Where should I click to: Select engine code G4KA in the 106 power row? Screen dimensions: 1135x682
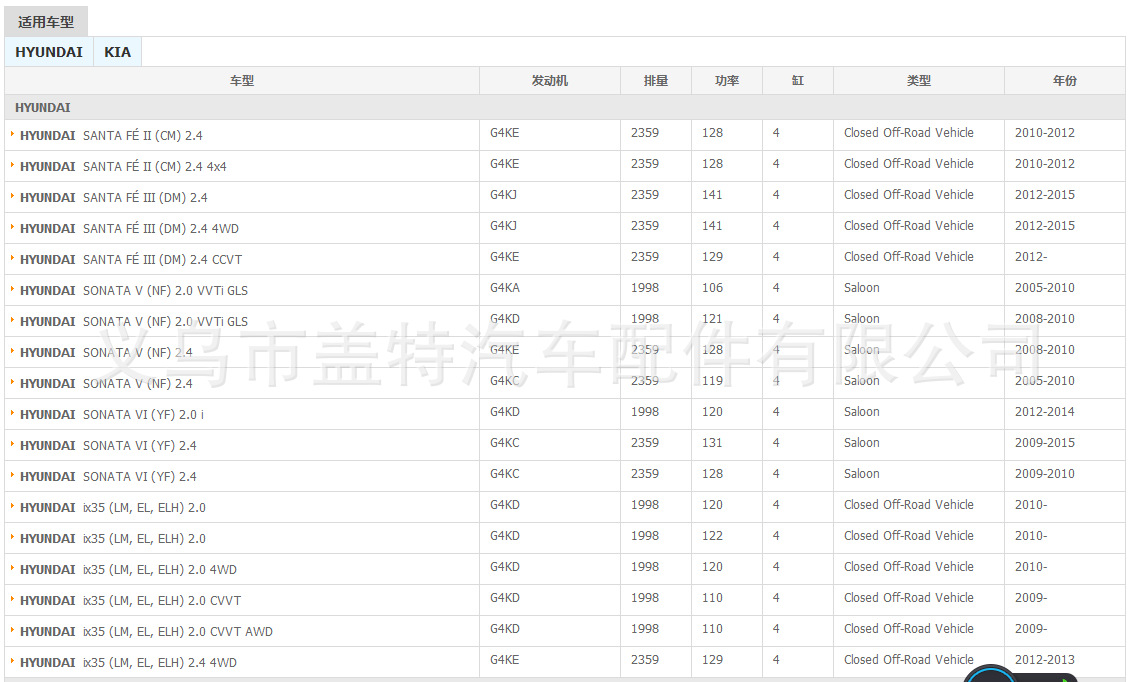point(505,288)
